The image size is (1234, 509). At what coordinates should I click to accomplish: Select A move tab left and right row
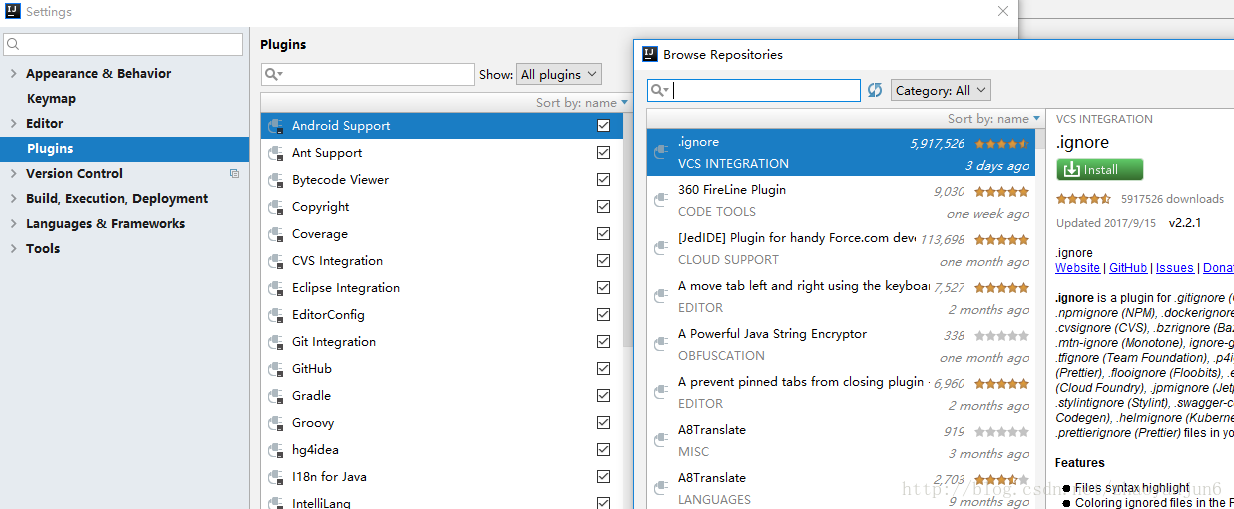[841, 297]
